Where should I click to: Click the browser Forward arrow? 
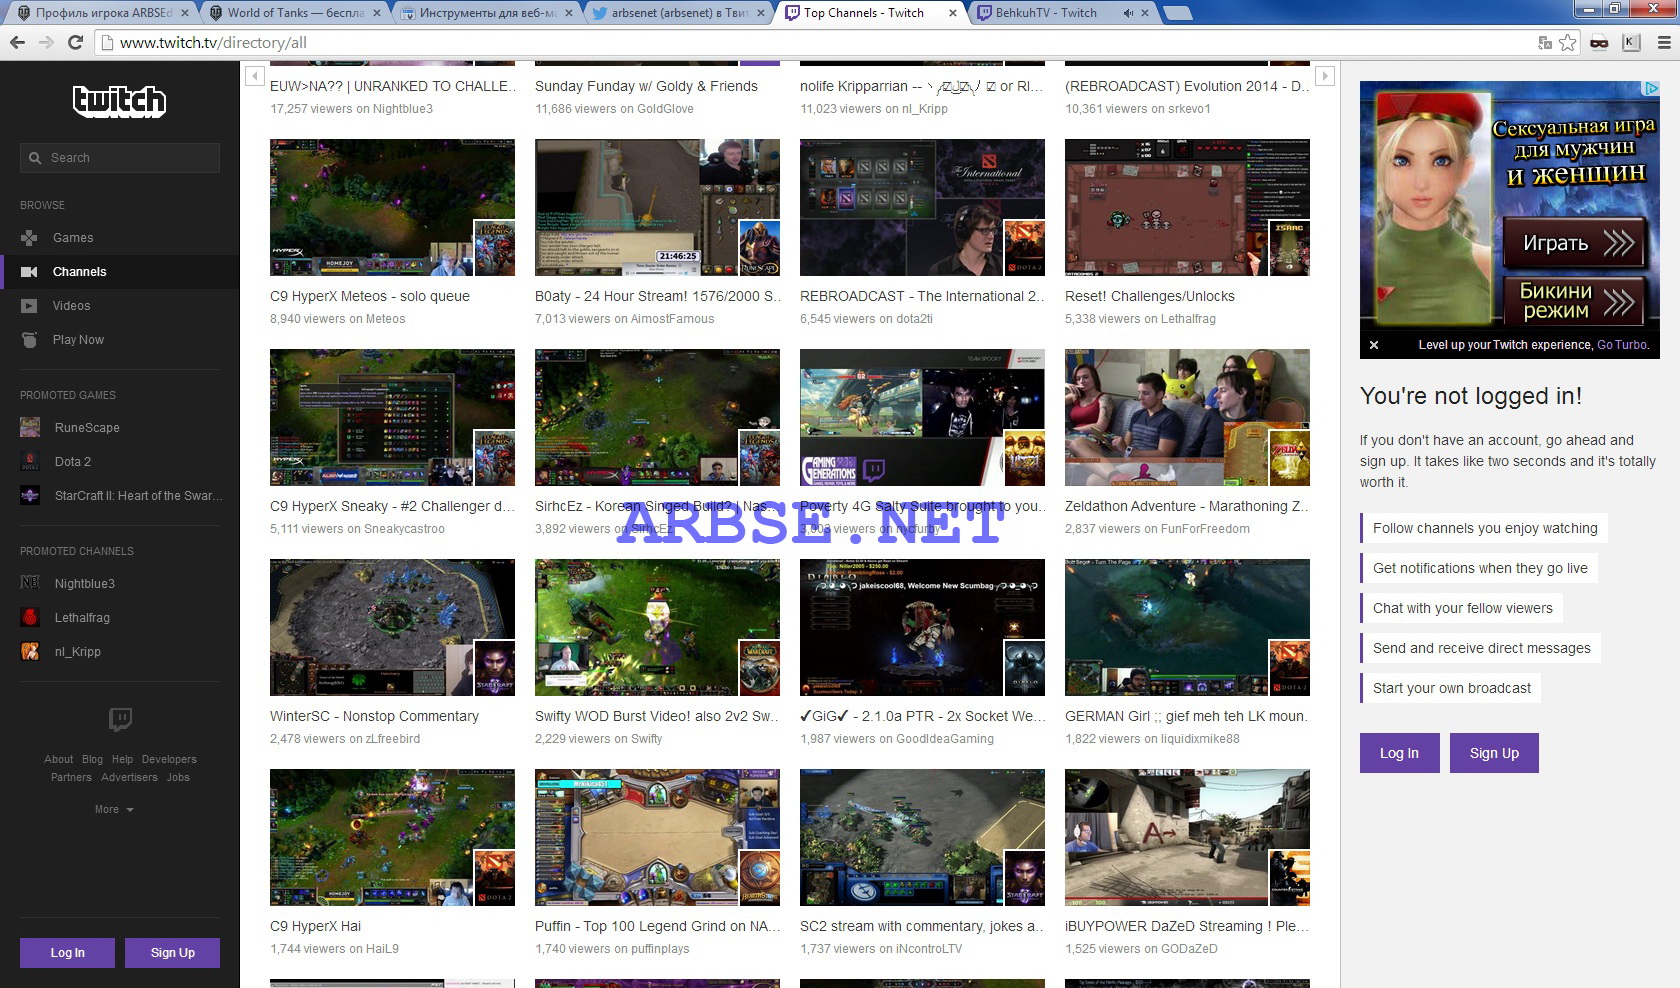(46, 42)
